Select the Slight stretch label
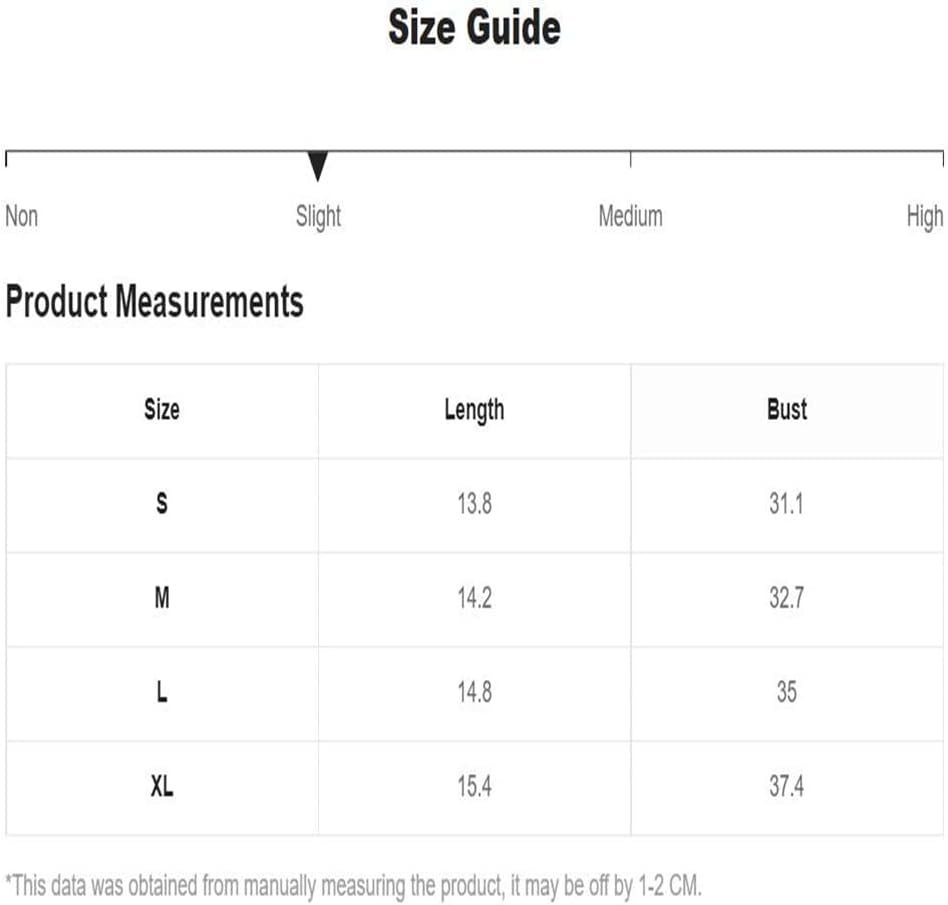 click(x=318, y=217)
